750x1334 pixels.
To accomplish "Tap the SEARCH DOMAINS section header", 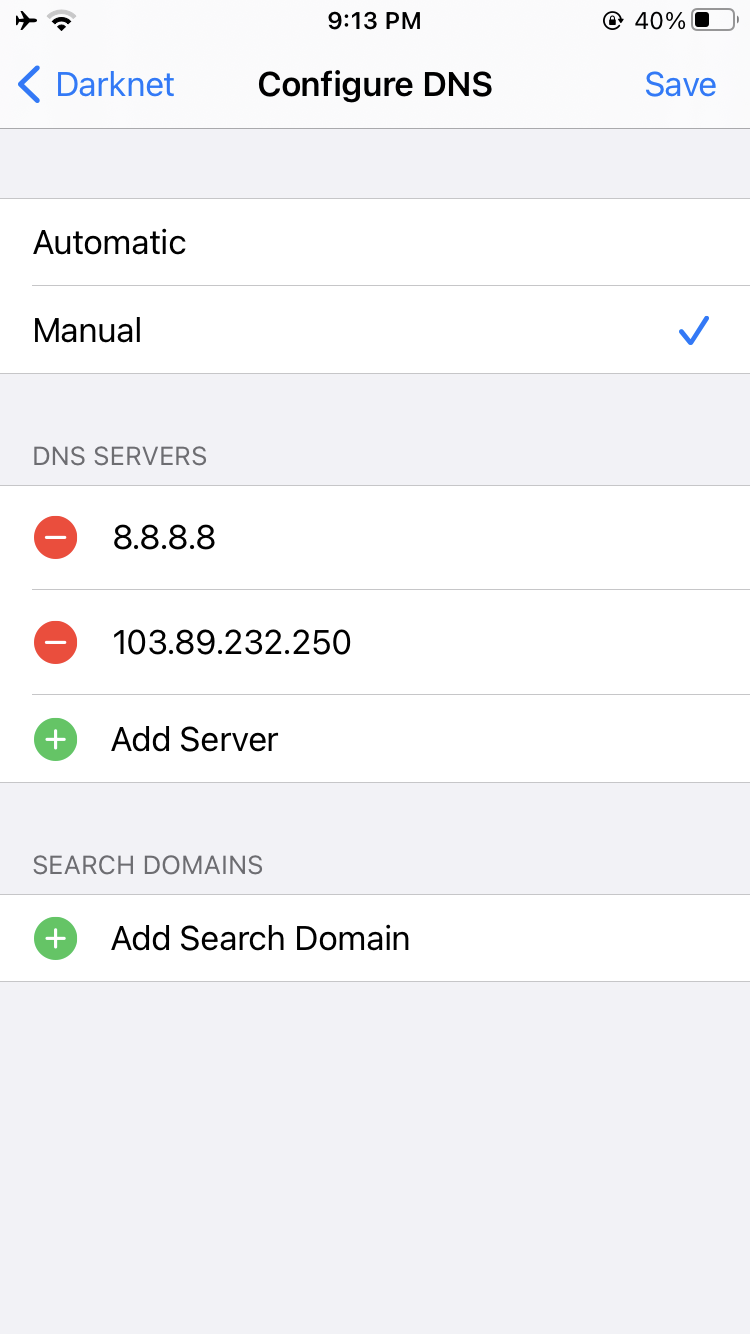I will point(148,865).
